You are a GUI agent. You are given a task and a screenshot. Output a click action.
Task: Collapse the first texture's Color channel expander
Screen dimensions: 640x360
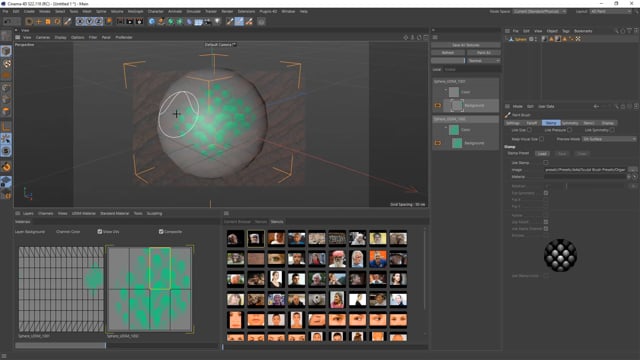[x=446, y=90]
